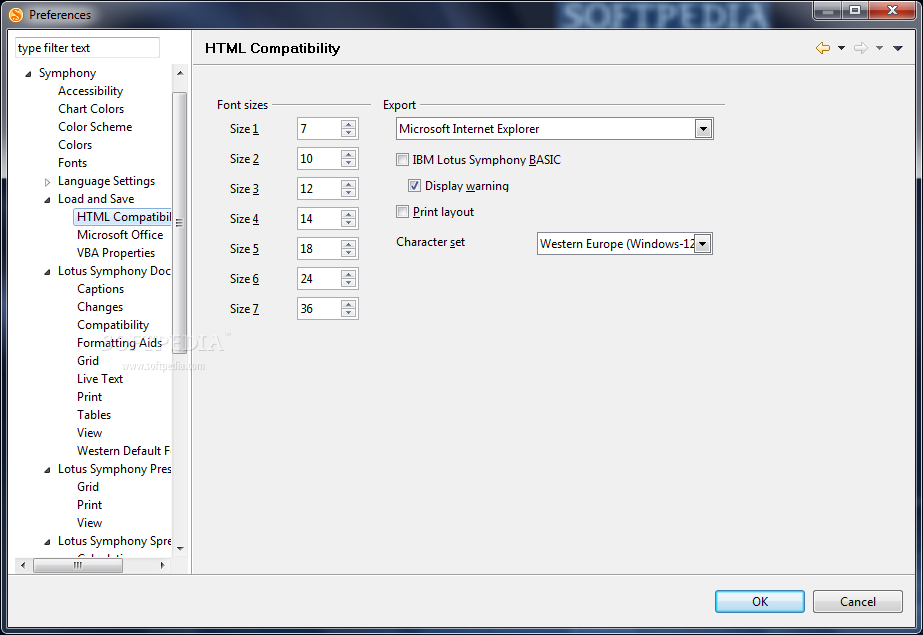Enable IBM Lotus Symphony BASIC checkbox
This screenshot has width=923, height=635.
[403, 159]
